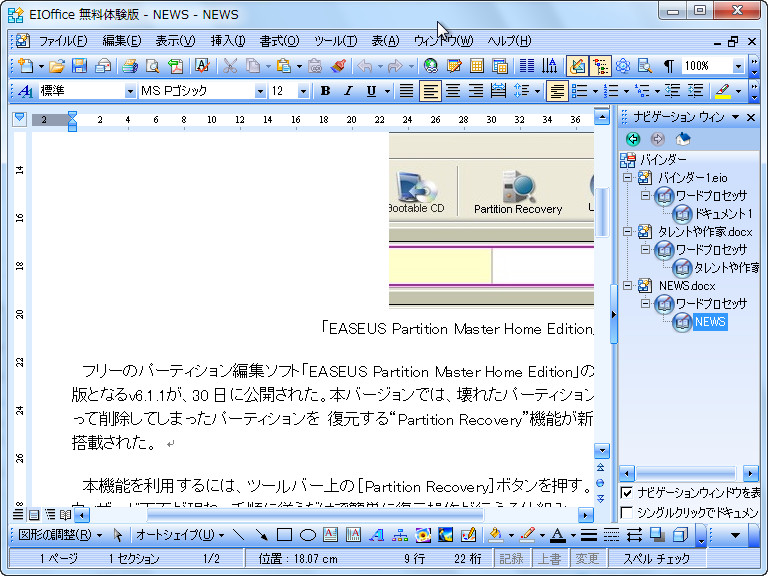Show paragraph marks with the pilcrow icon
This screenshot has height=576, width=768.
pyautogui.click(x=669, y=66)
